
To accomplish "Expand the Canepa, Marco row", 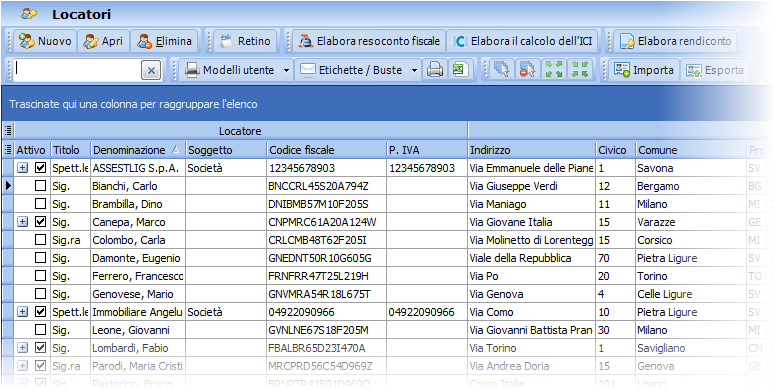I will coord(22,222).
